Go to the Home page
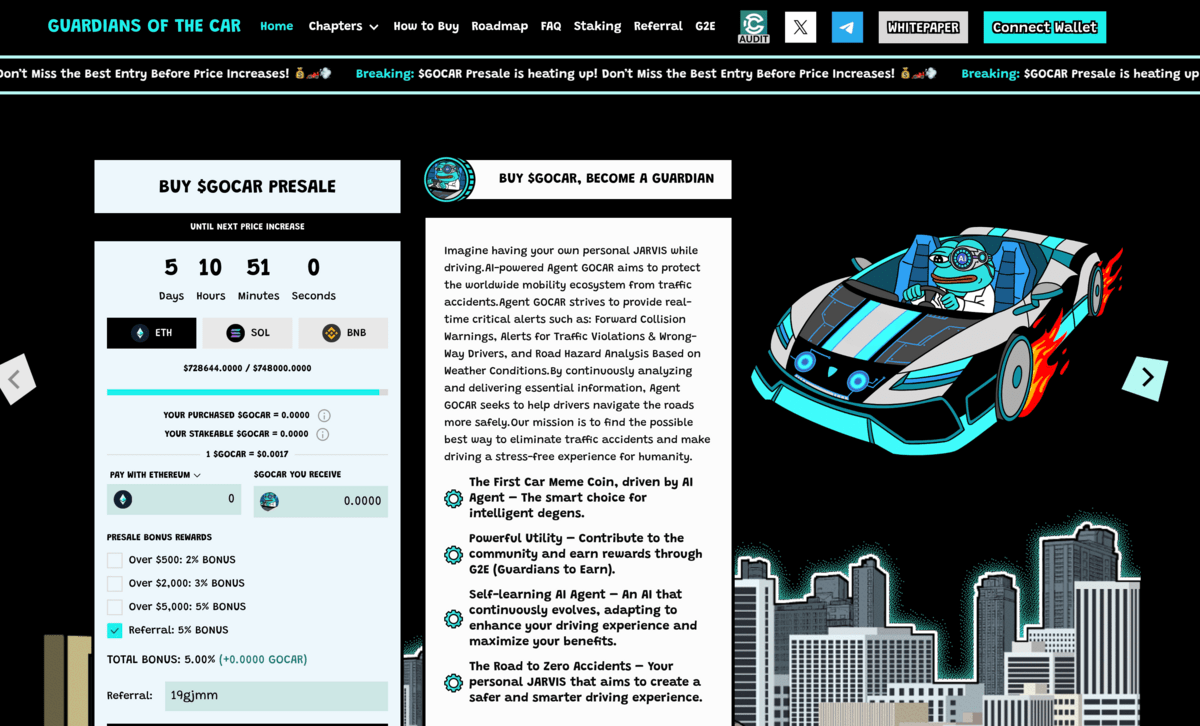1200x726 pixels. point(277,26)
